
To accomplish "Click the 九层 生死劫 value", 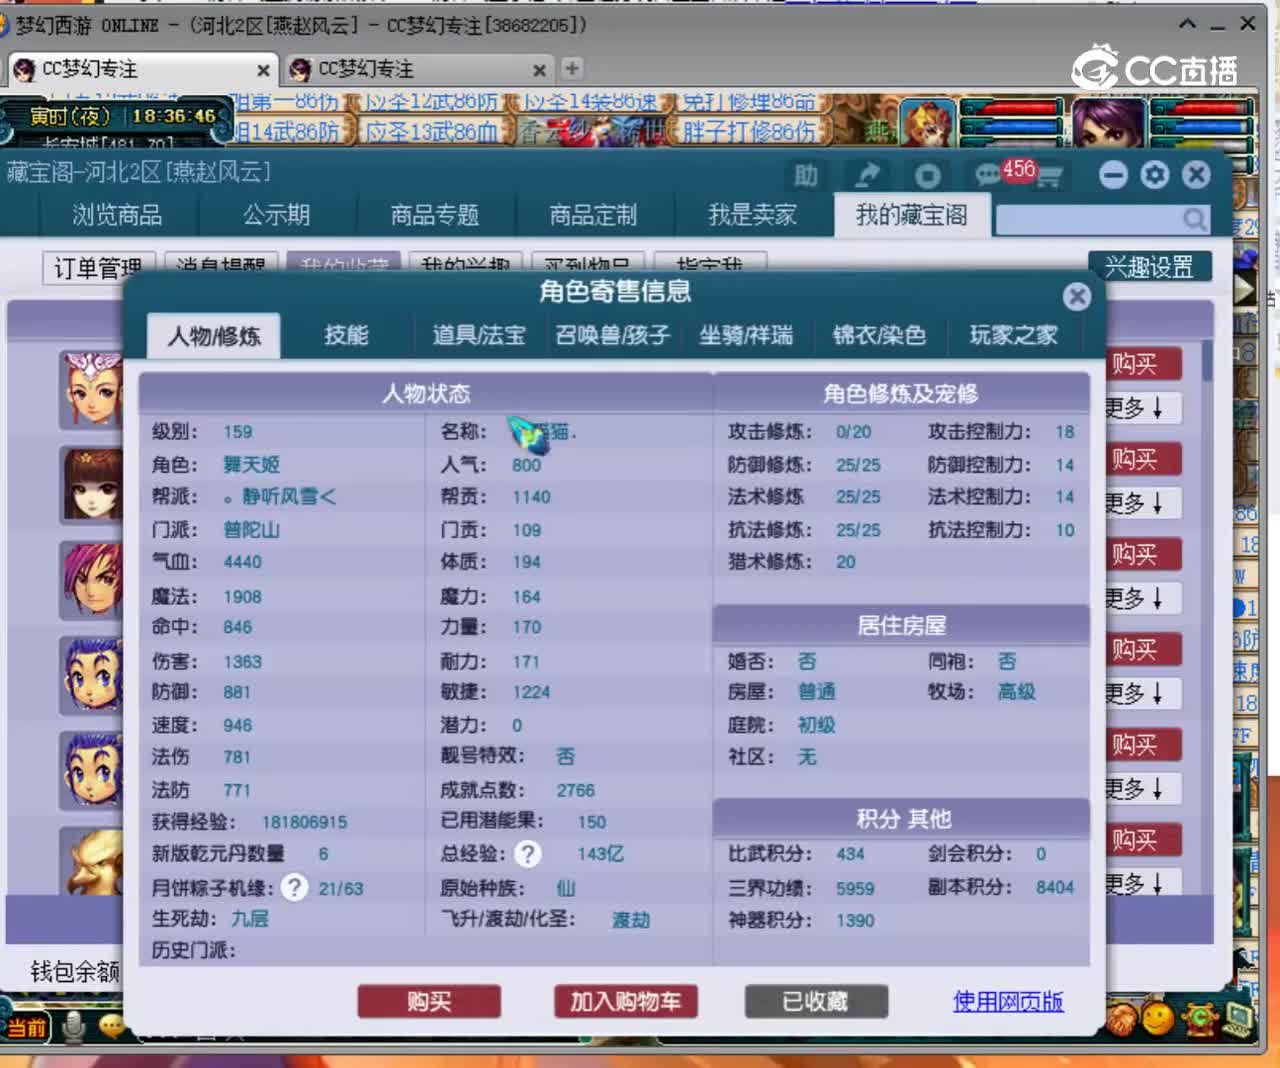I will coord(250,918).
